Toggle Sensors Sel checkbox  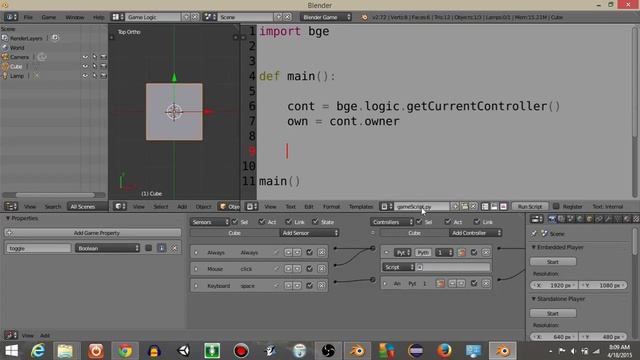click(x=235, y=222)
